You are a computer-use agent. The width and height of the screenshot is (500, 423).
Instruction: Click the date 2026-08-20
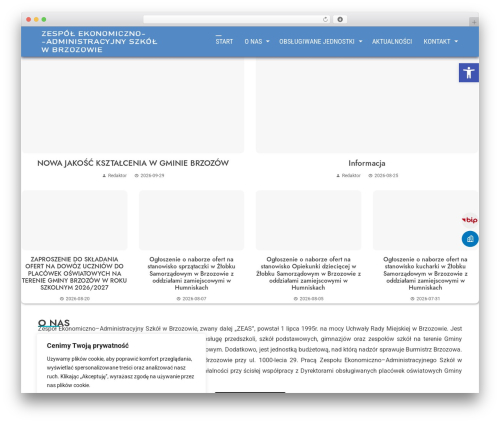point(78,299)
